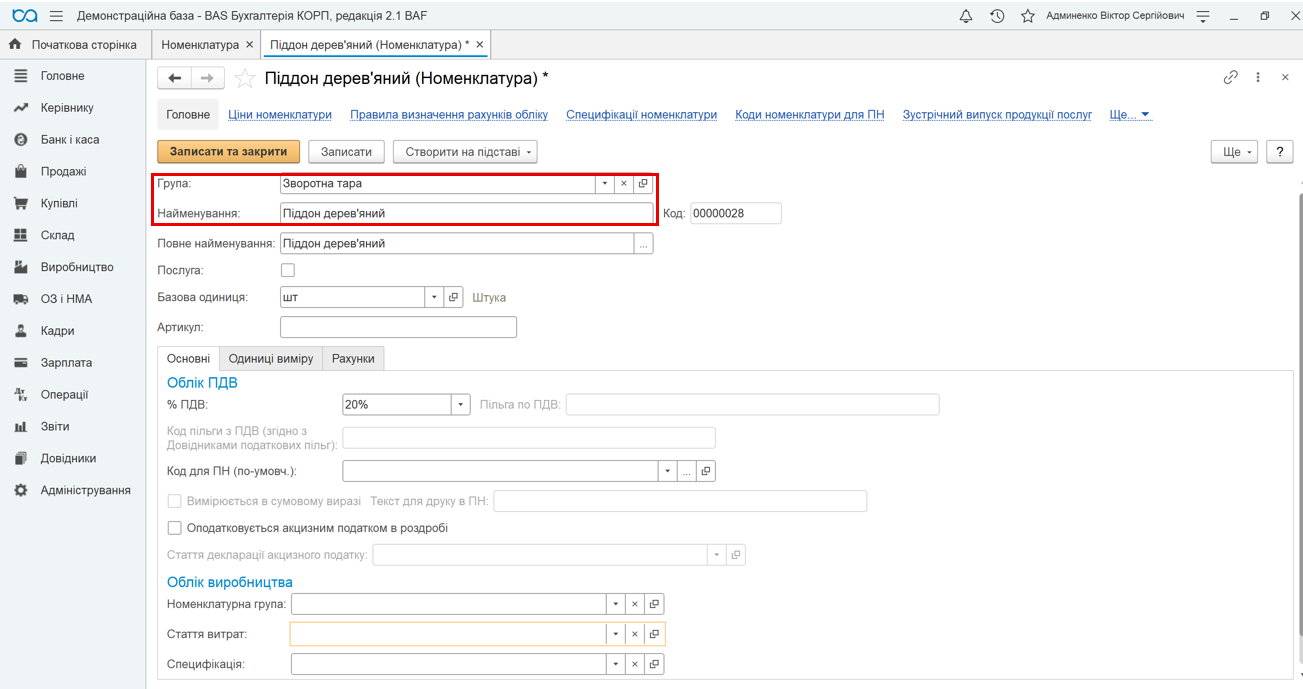The width and height of the screenshot is (1303, 689).
Task: Clear the Група field value
Action: click(624, 184)
